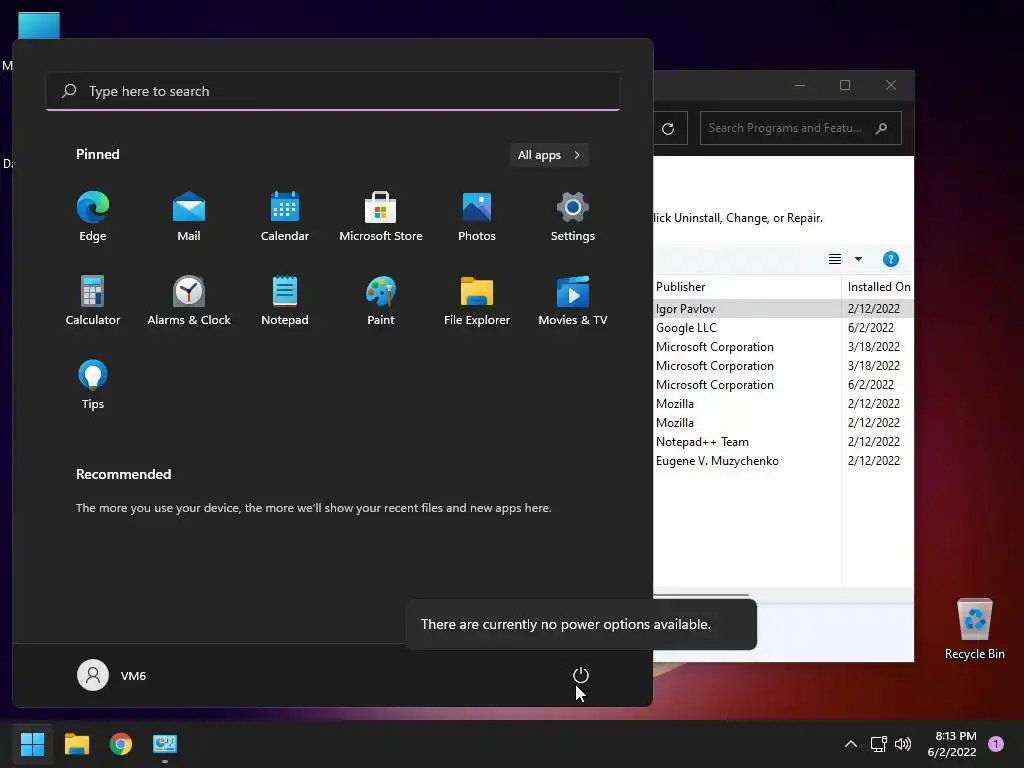Show hidden system tray icons
Image resolution: width=1024 pixels, height=768 pixels.
pyautogui.click(x=850, y=744)
